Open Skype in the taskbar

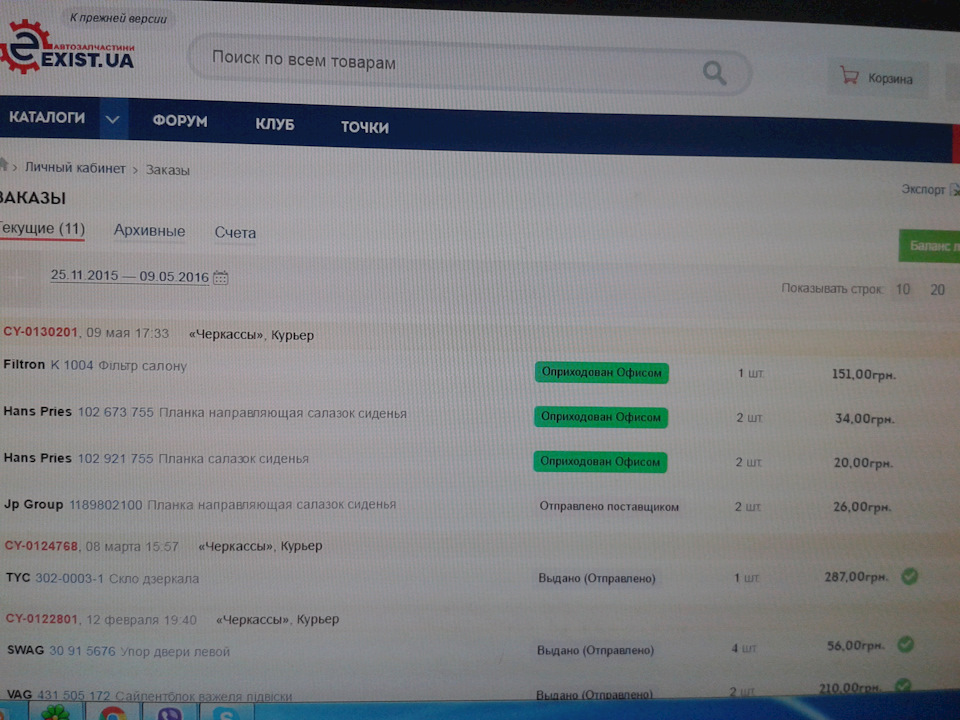[226, 714]
